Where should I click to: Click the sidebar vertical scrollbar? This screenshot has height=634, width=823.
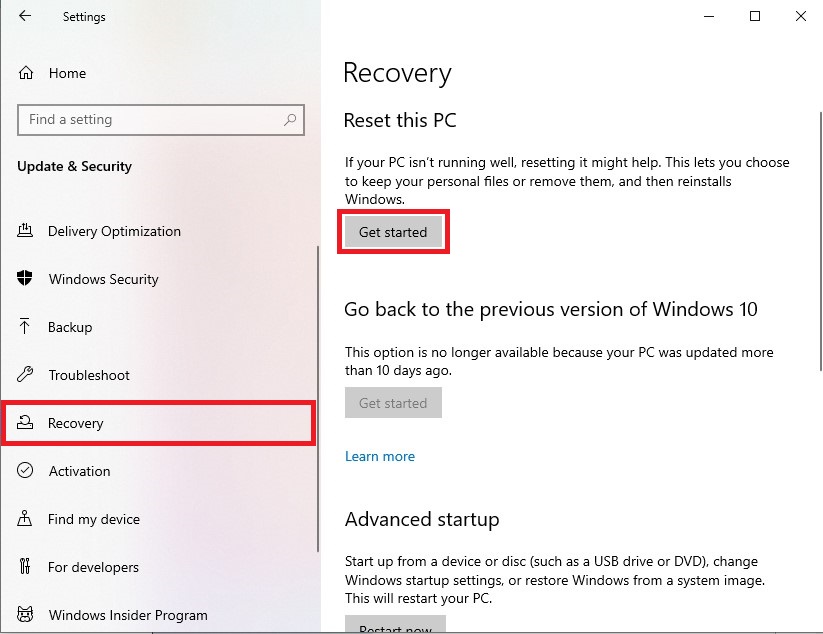tap(318, 399)
